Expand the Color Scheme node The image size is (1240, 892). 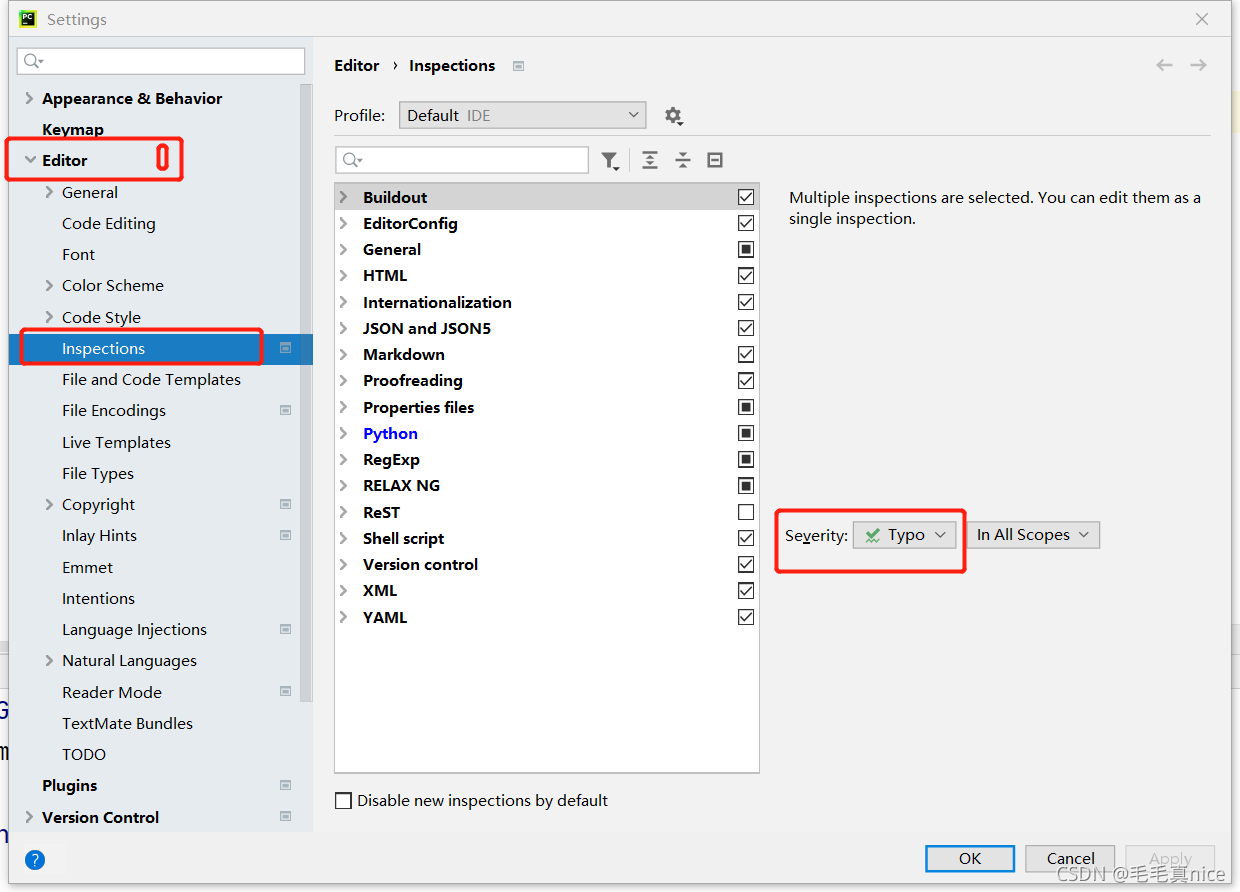tap(50, 286)
